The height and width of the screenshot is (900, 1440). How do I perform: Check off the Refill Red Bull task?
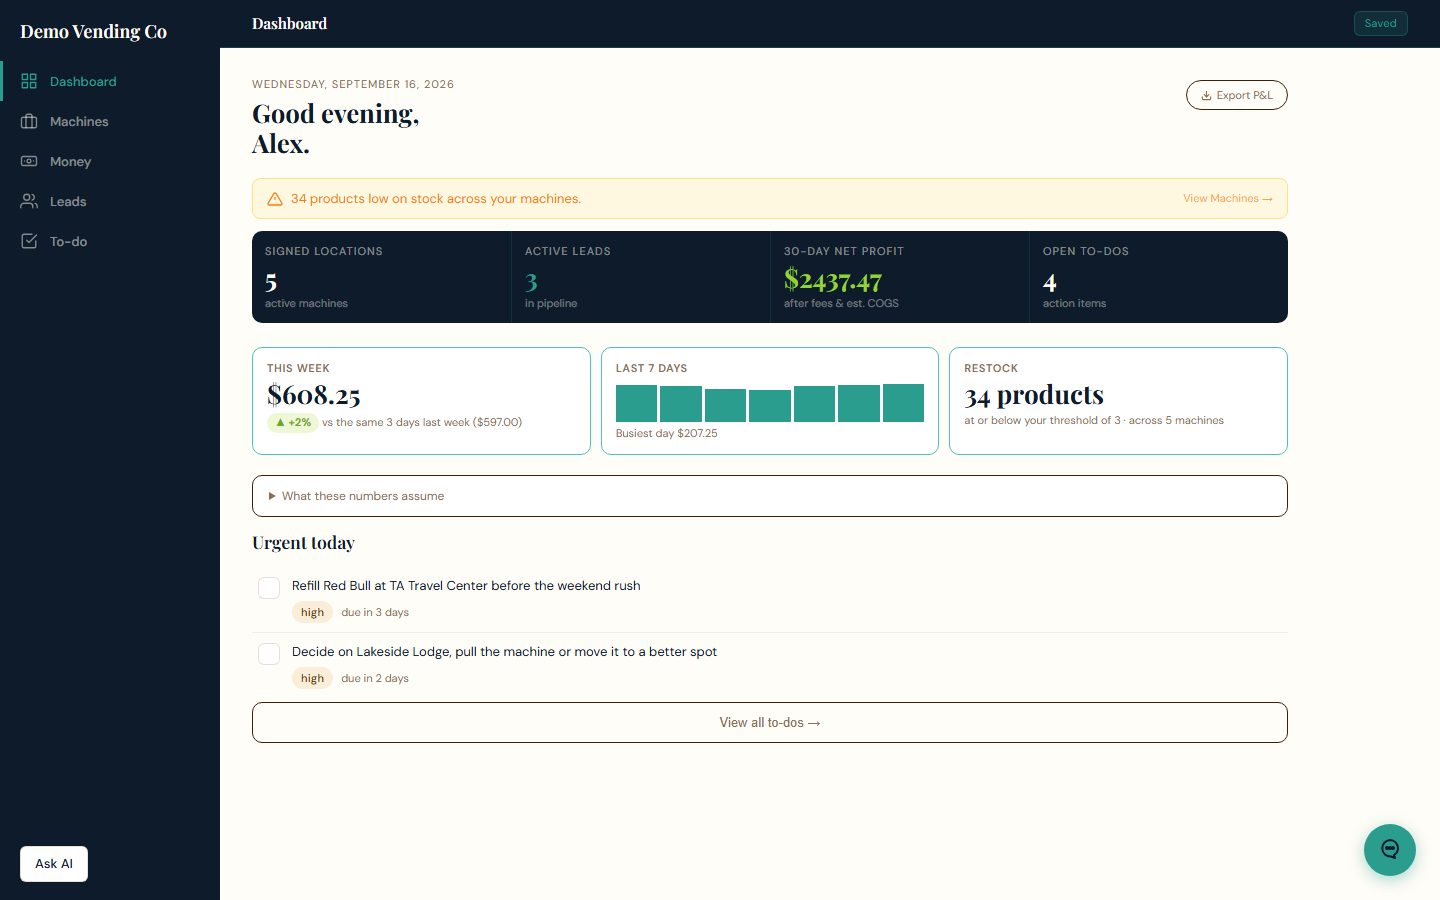[x=269, y=588]
